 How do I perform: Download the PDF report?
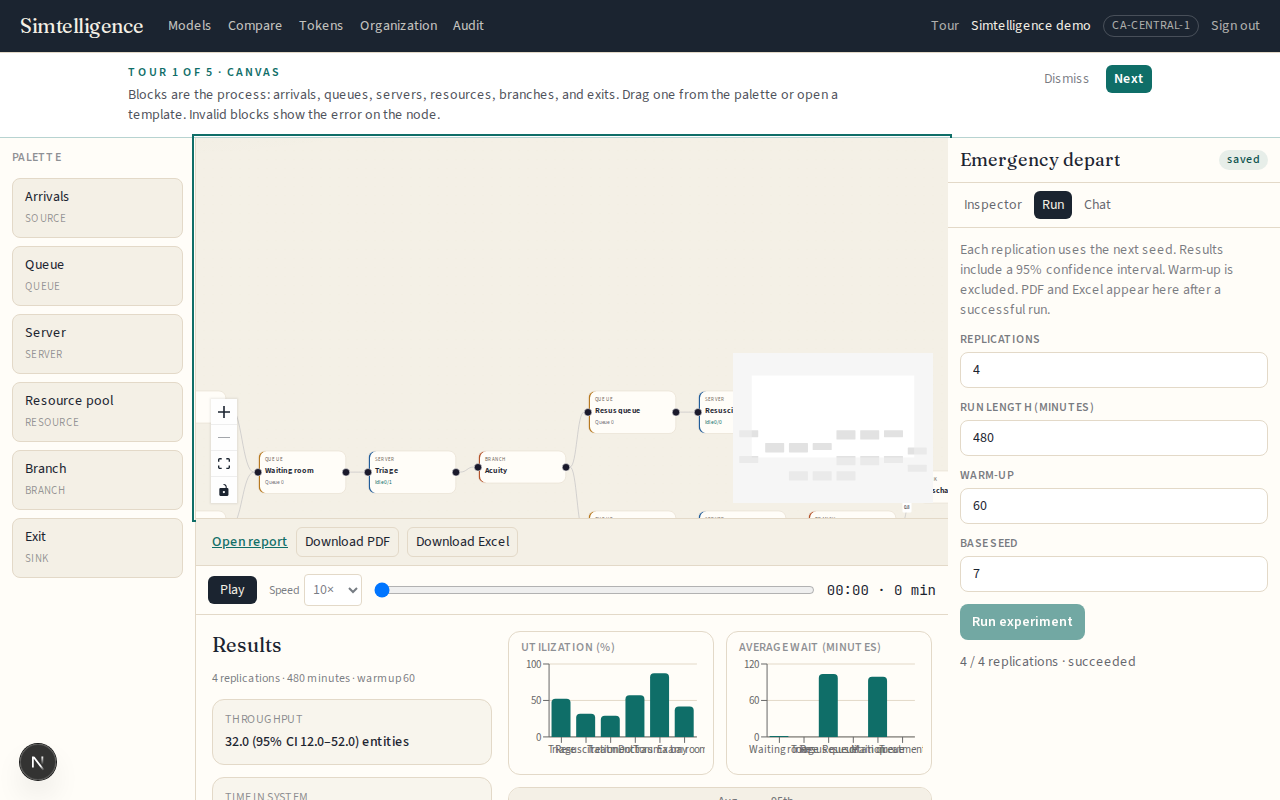click(347, 542)
